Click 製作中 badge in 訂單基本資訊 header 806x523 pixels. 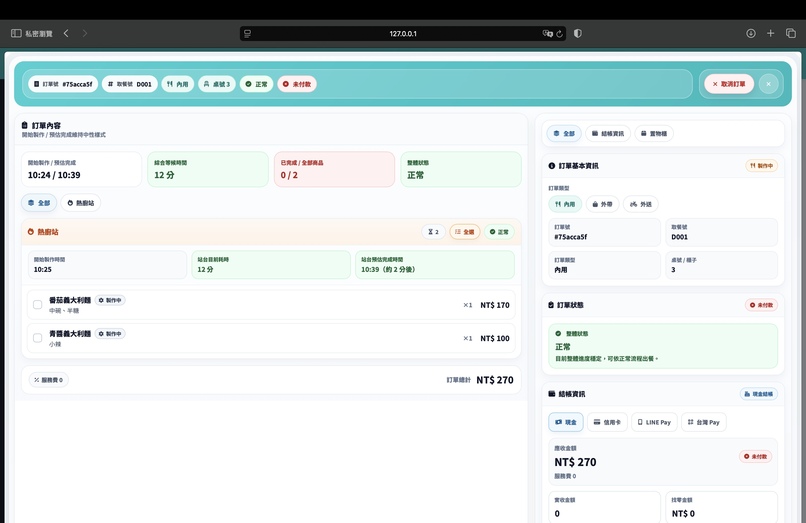point(761,166)
